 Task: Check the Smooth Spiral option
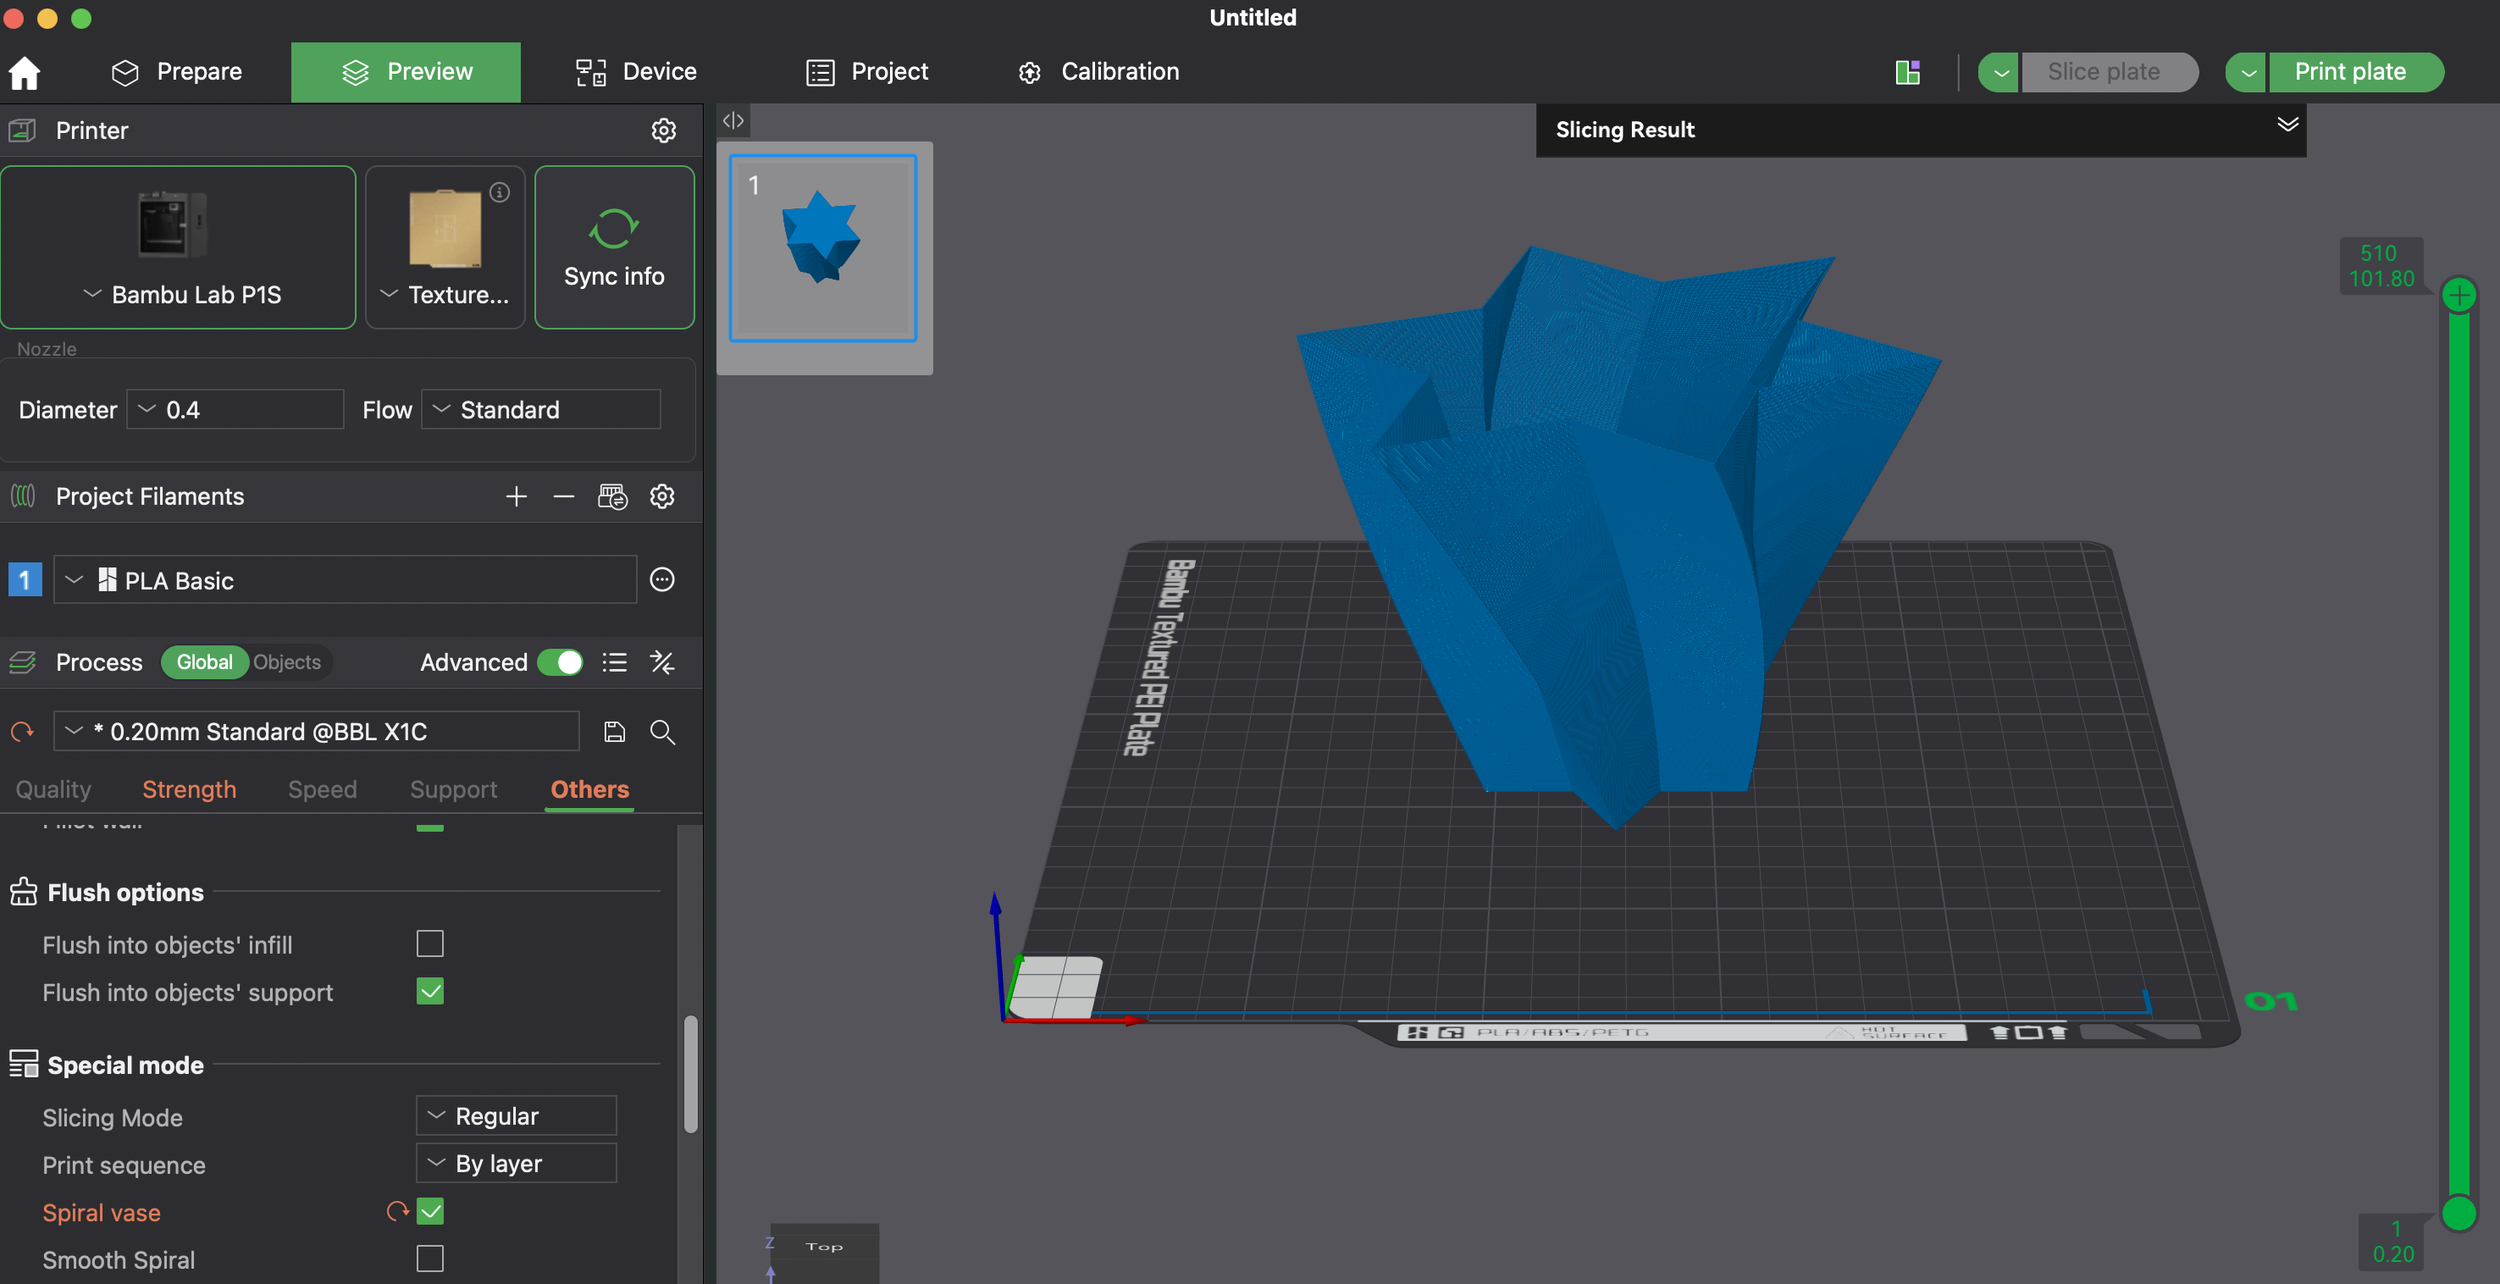[430, 1259]
